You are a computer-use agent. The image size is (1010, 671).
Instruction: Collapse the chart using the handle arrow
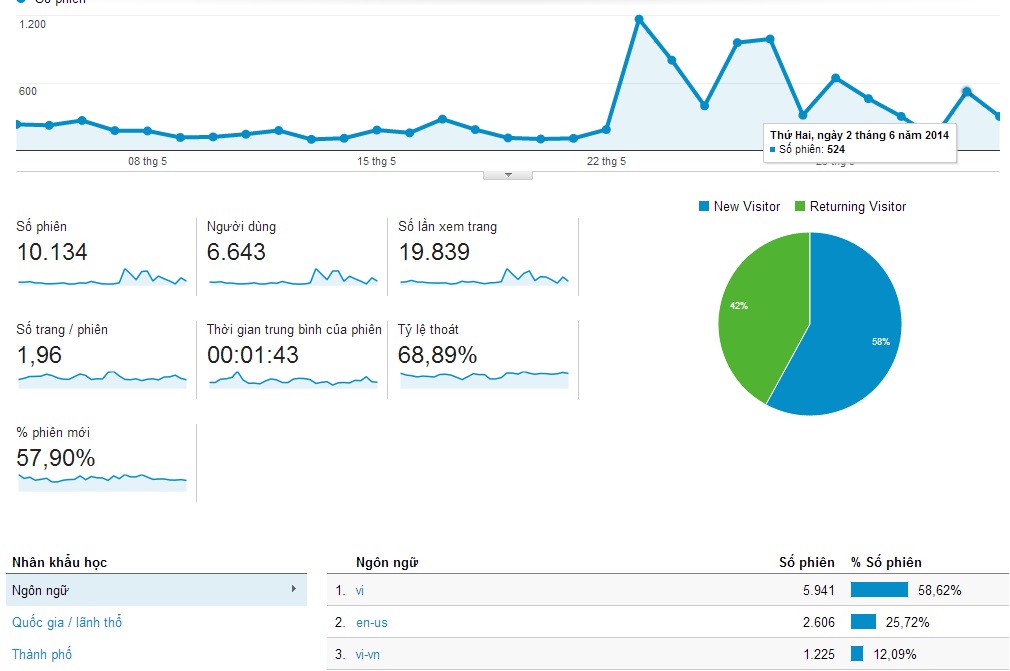pos(508,175)
